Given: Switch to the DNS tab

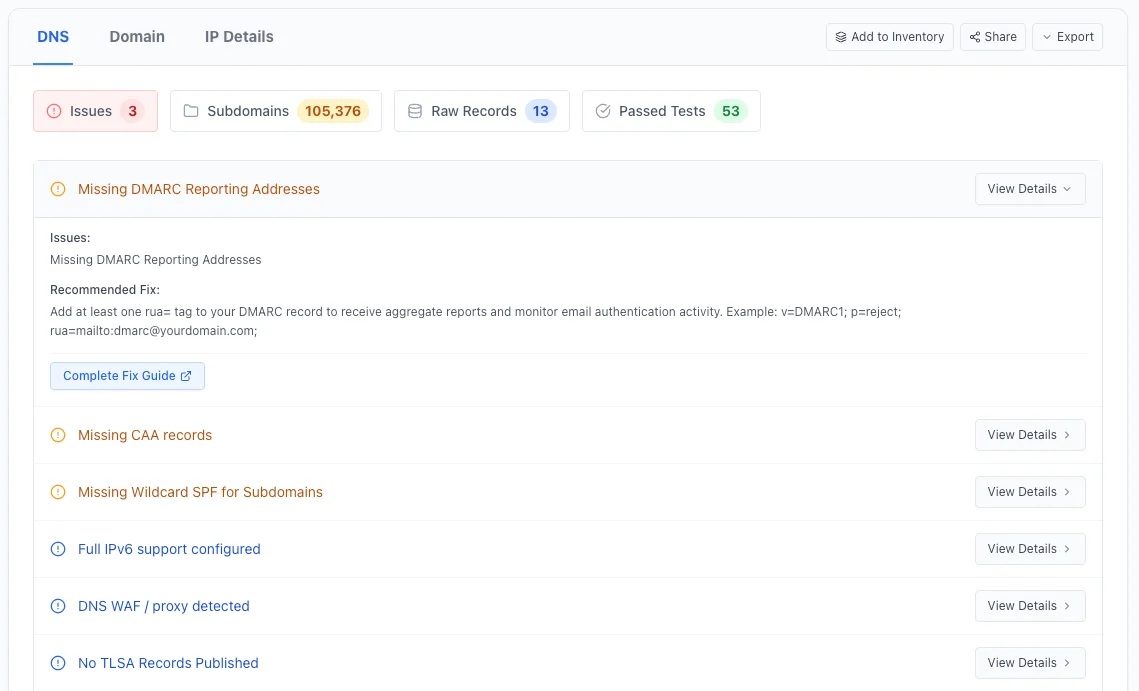Looking at the screenshot, I should pos(53,37).
